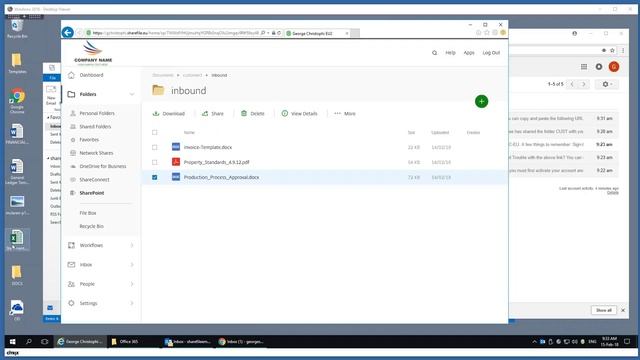Open SharePoint connector

(x=92, y=193)
